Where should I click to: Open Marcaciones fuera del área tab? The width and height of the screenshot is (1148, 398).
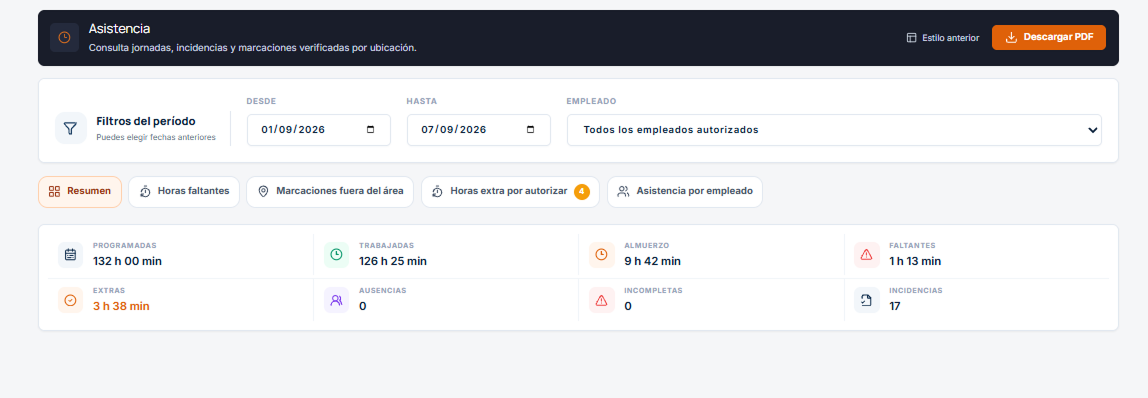pos(330,192)
